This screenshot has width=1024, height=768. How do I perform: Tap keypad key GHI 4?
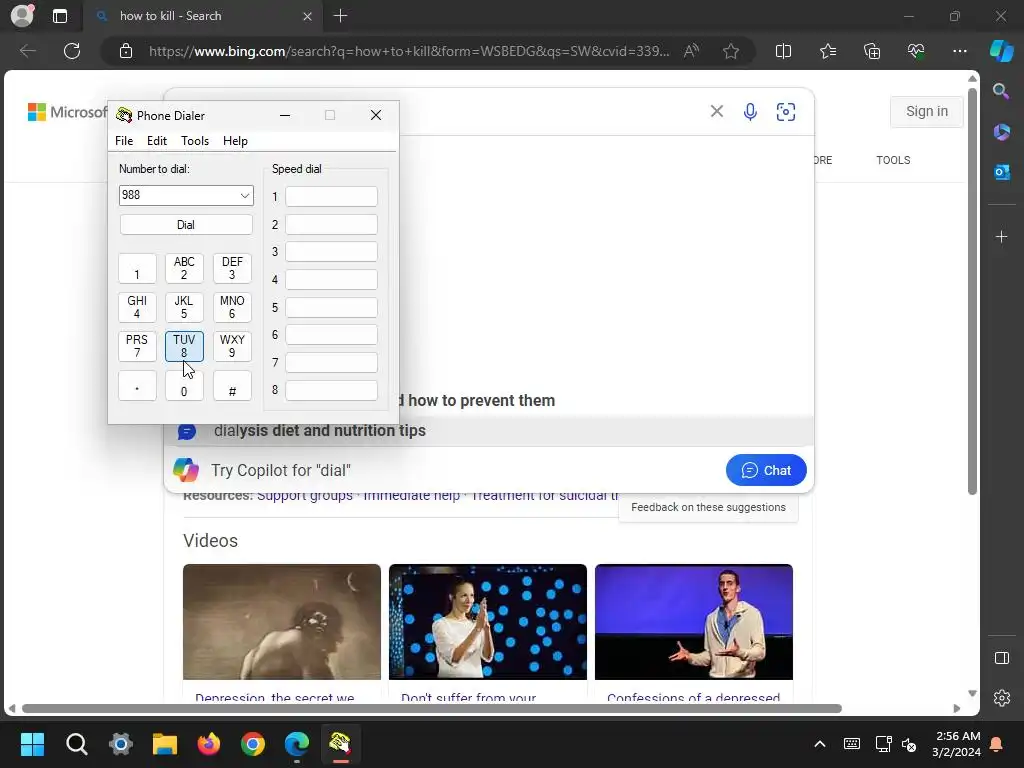[x=137, y=307]
